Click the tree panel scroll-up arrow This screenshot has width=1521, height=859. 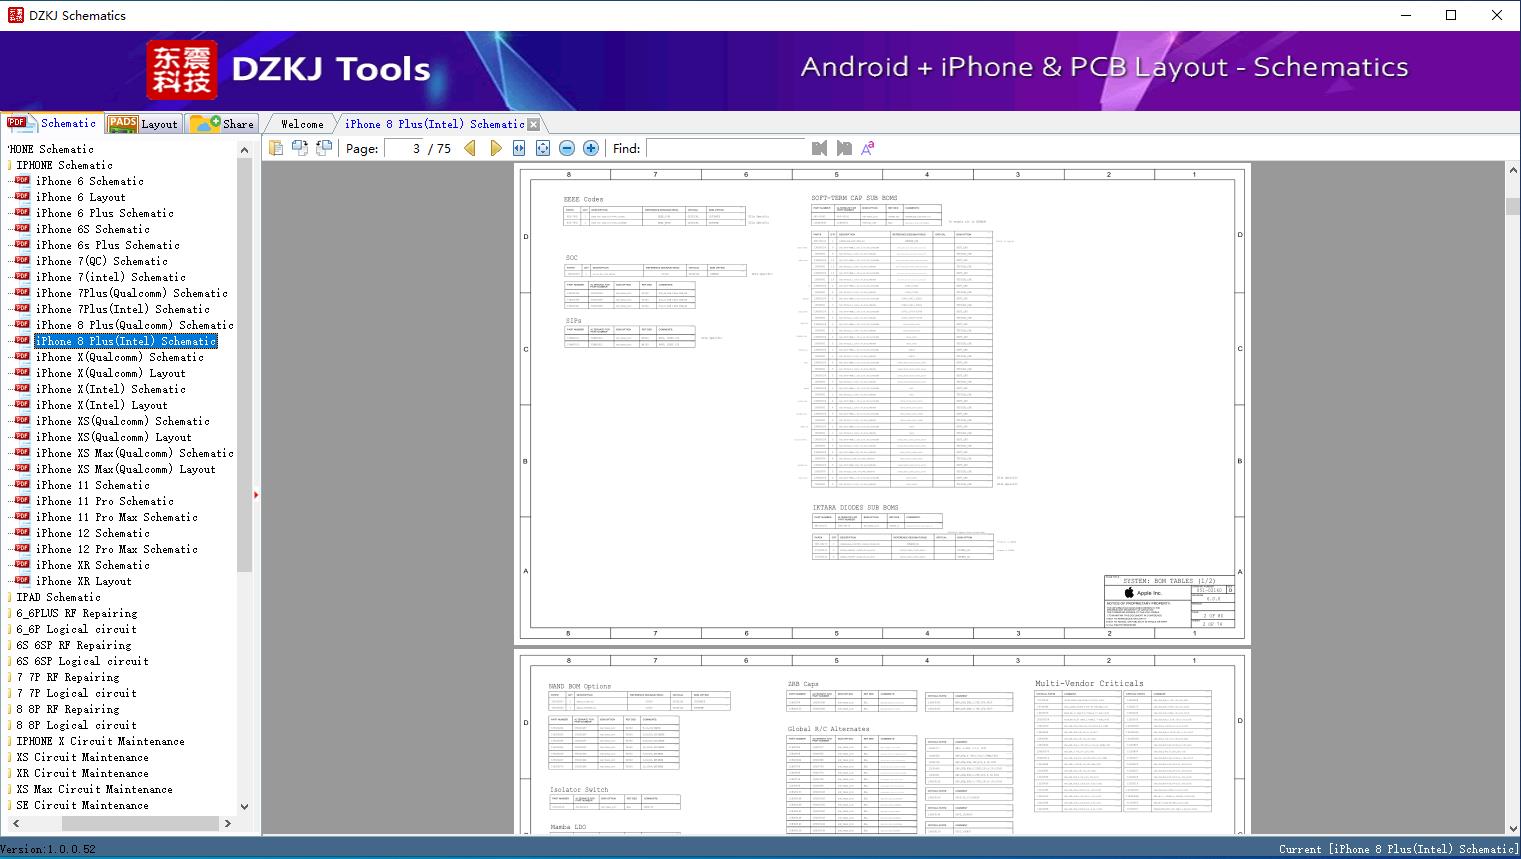tap(244, 150)
